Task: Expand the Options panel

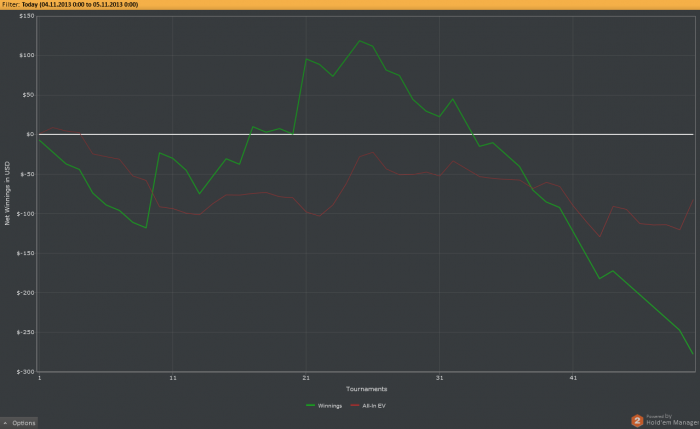Action: (19, 423)
